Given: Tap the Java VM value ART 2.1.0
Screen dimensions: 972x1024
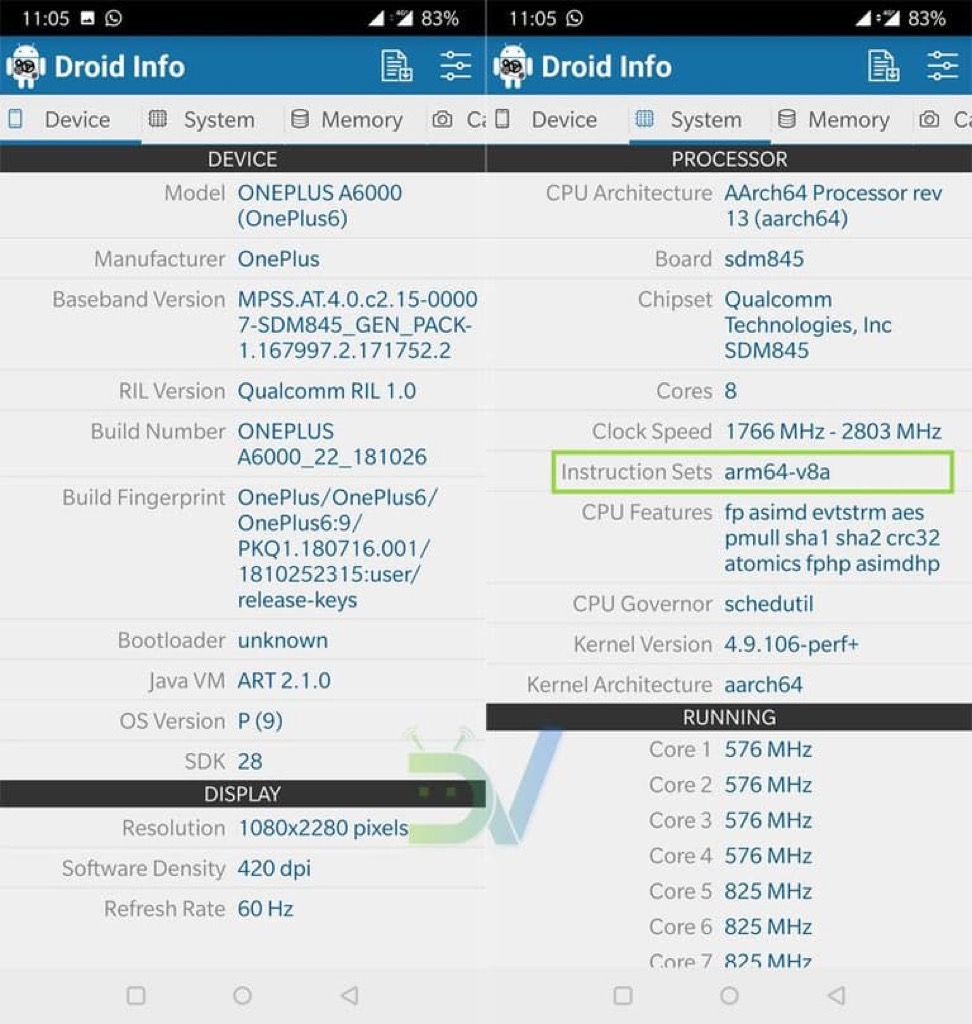Looking at the screenshot, I should (284, 681).
